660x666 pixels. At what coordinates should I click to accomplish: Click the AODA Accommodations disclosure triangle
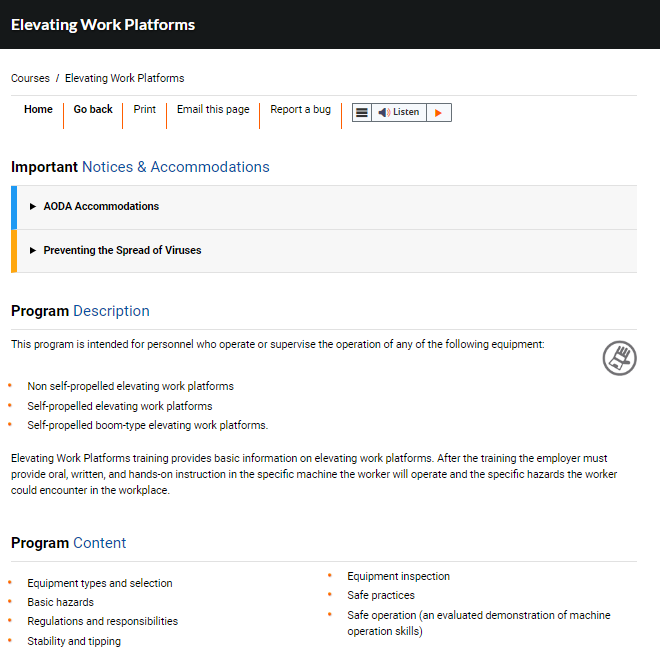point(33,207)
